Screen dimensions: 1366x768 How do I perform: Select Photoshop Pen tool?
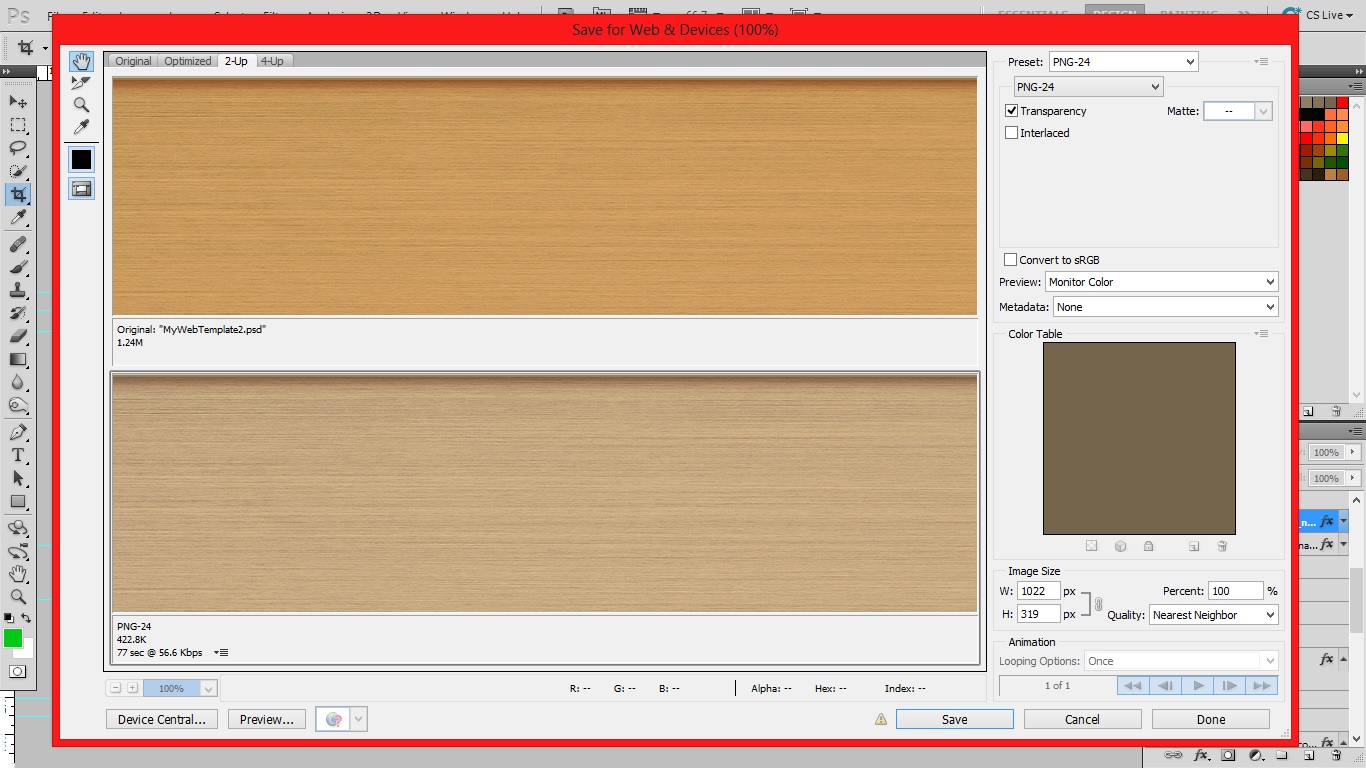click(x=18, y=432)
